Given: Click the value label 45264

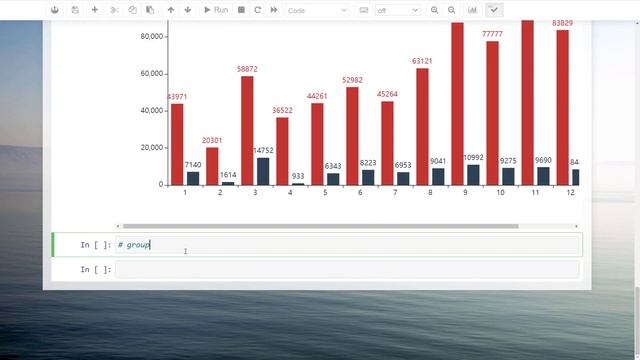Looking at the screenshot, I should coord(387,94).
